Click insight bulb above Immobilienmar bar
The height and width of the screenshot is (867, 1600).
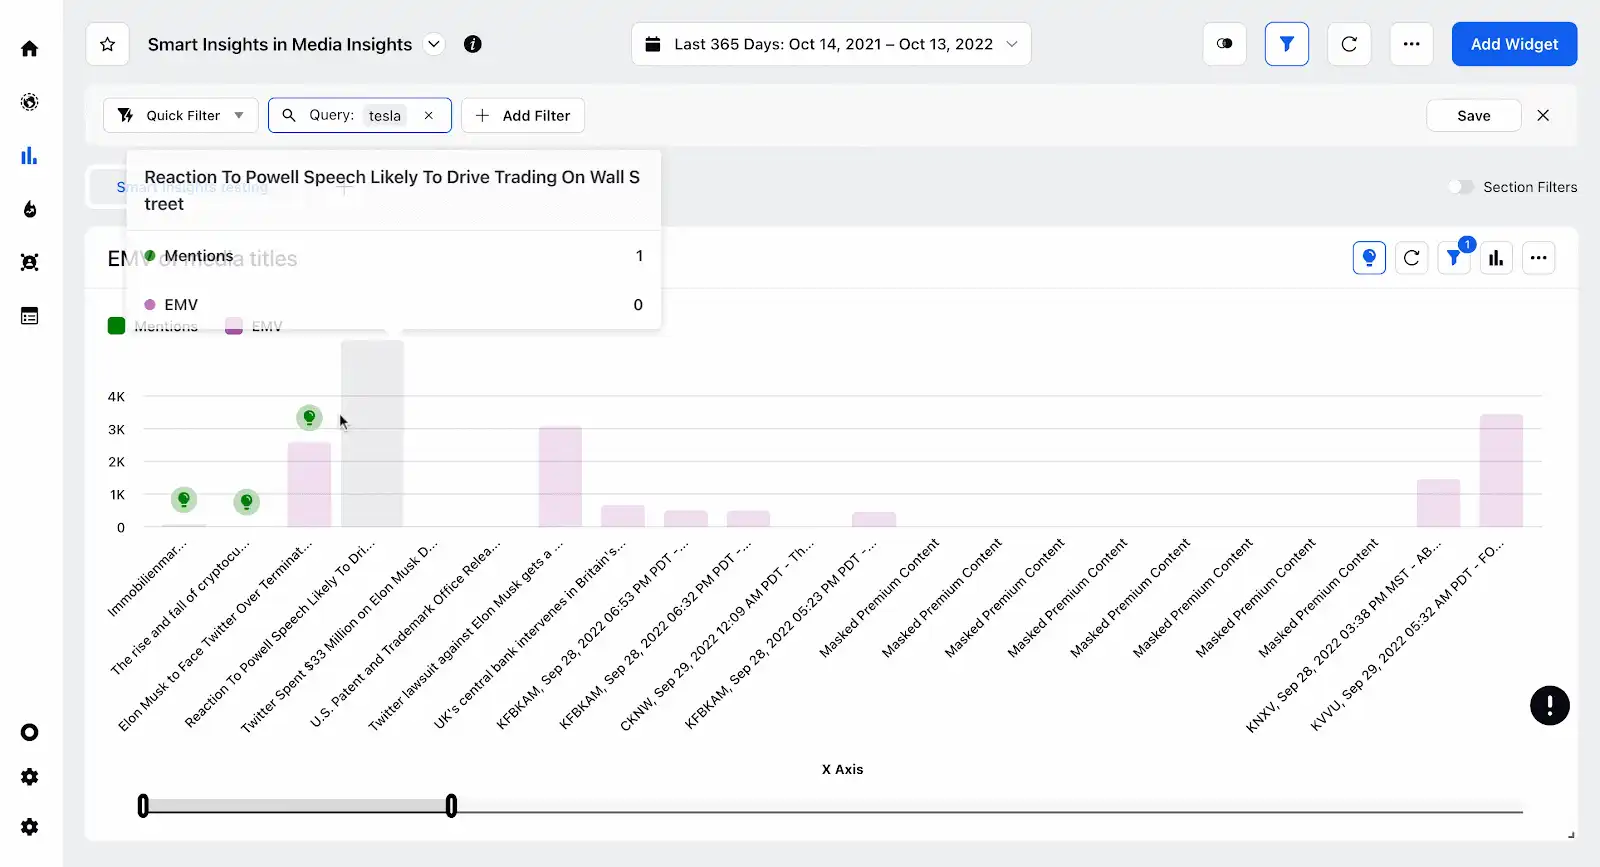pos(184,499)
